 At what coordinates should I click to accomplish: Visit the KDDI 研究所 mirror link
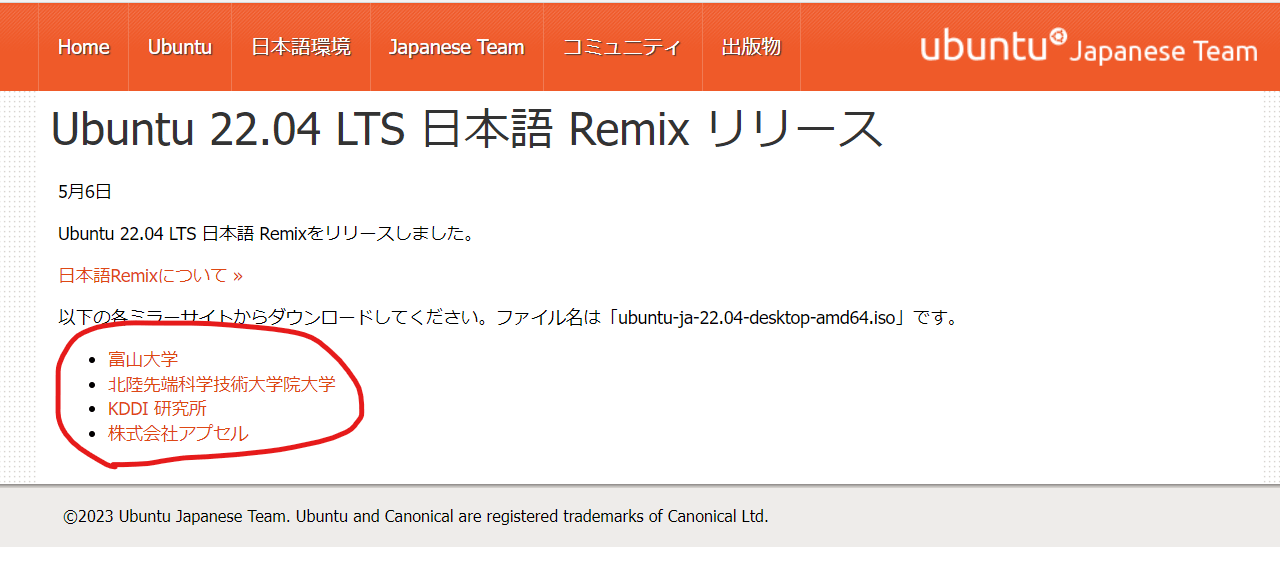[x=157, y=409]
